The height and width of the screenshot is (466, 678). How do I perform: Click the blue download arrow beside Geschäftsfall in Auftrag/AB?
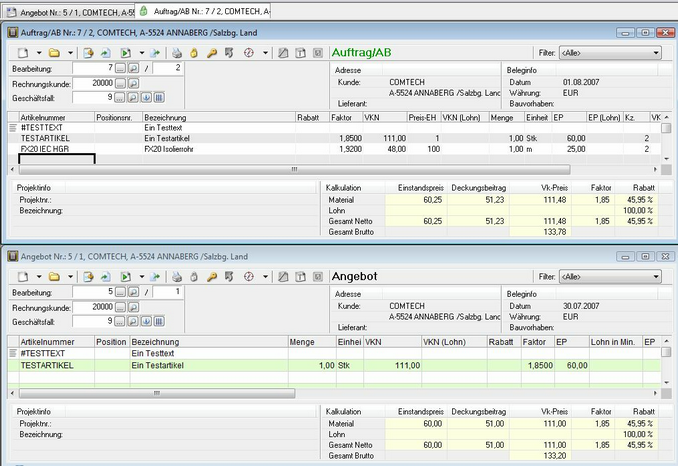point(146,98)
